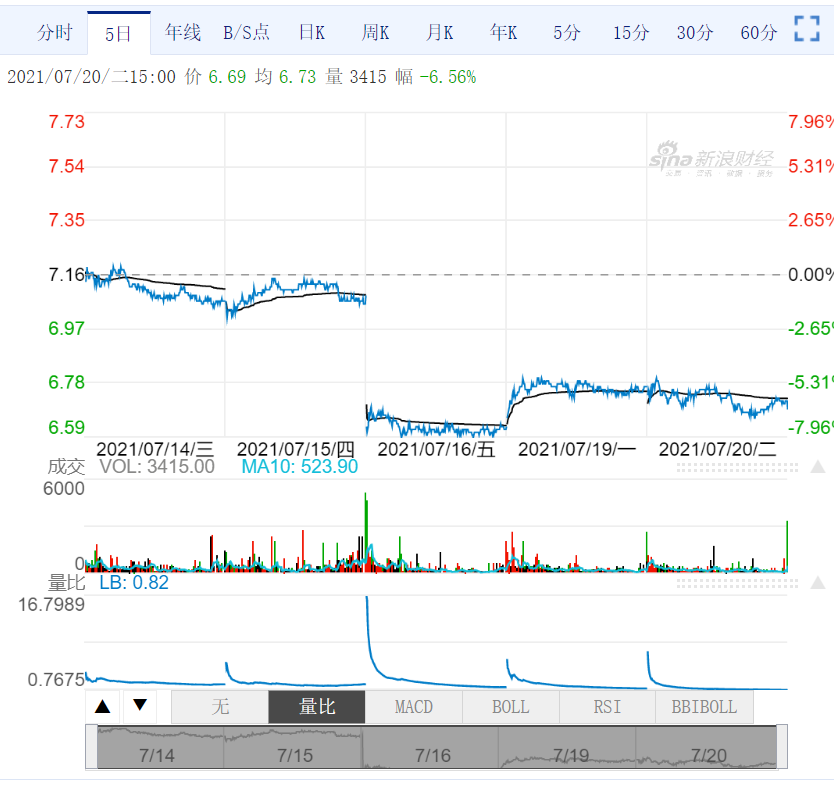Switch to BBIBOLL indicator
The image size is (834, 790).
click(x=704, y=707)
